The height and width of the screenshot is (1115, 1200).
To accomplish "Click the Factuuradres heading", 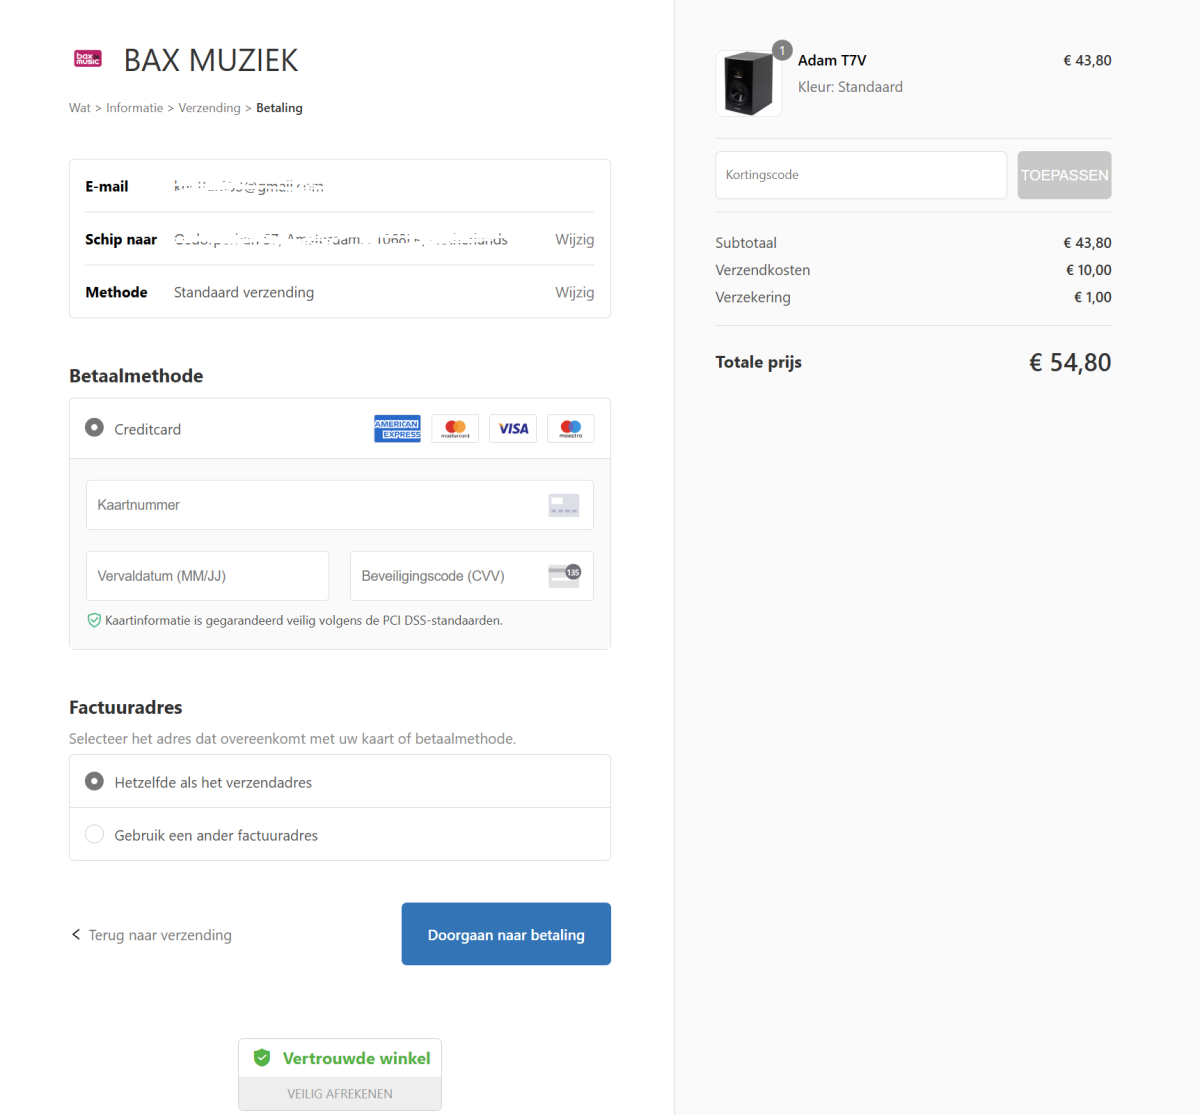I will click(126, 707).
